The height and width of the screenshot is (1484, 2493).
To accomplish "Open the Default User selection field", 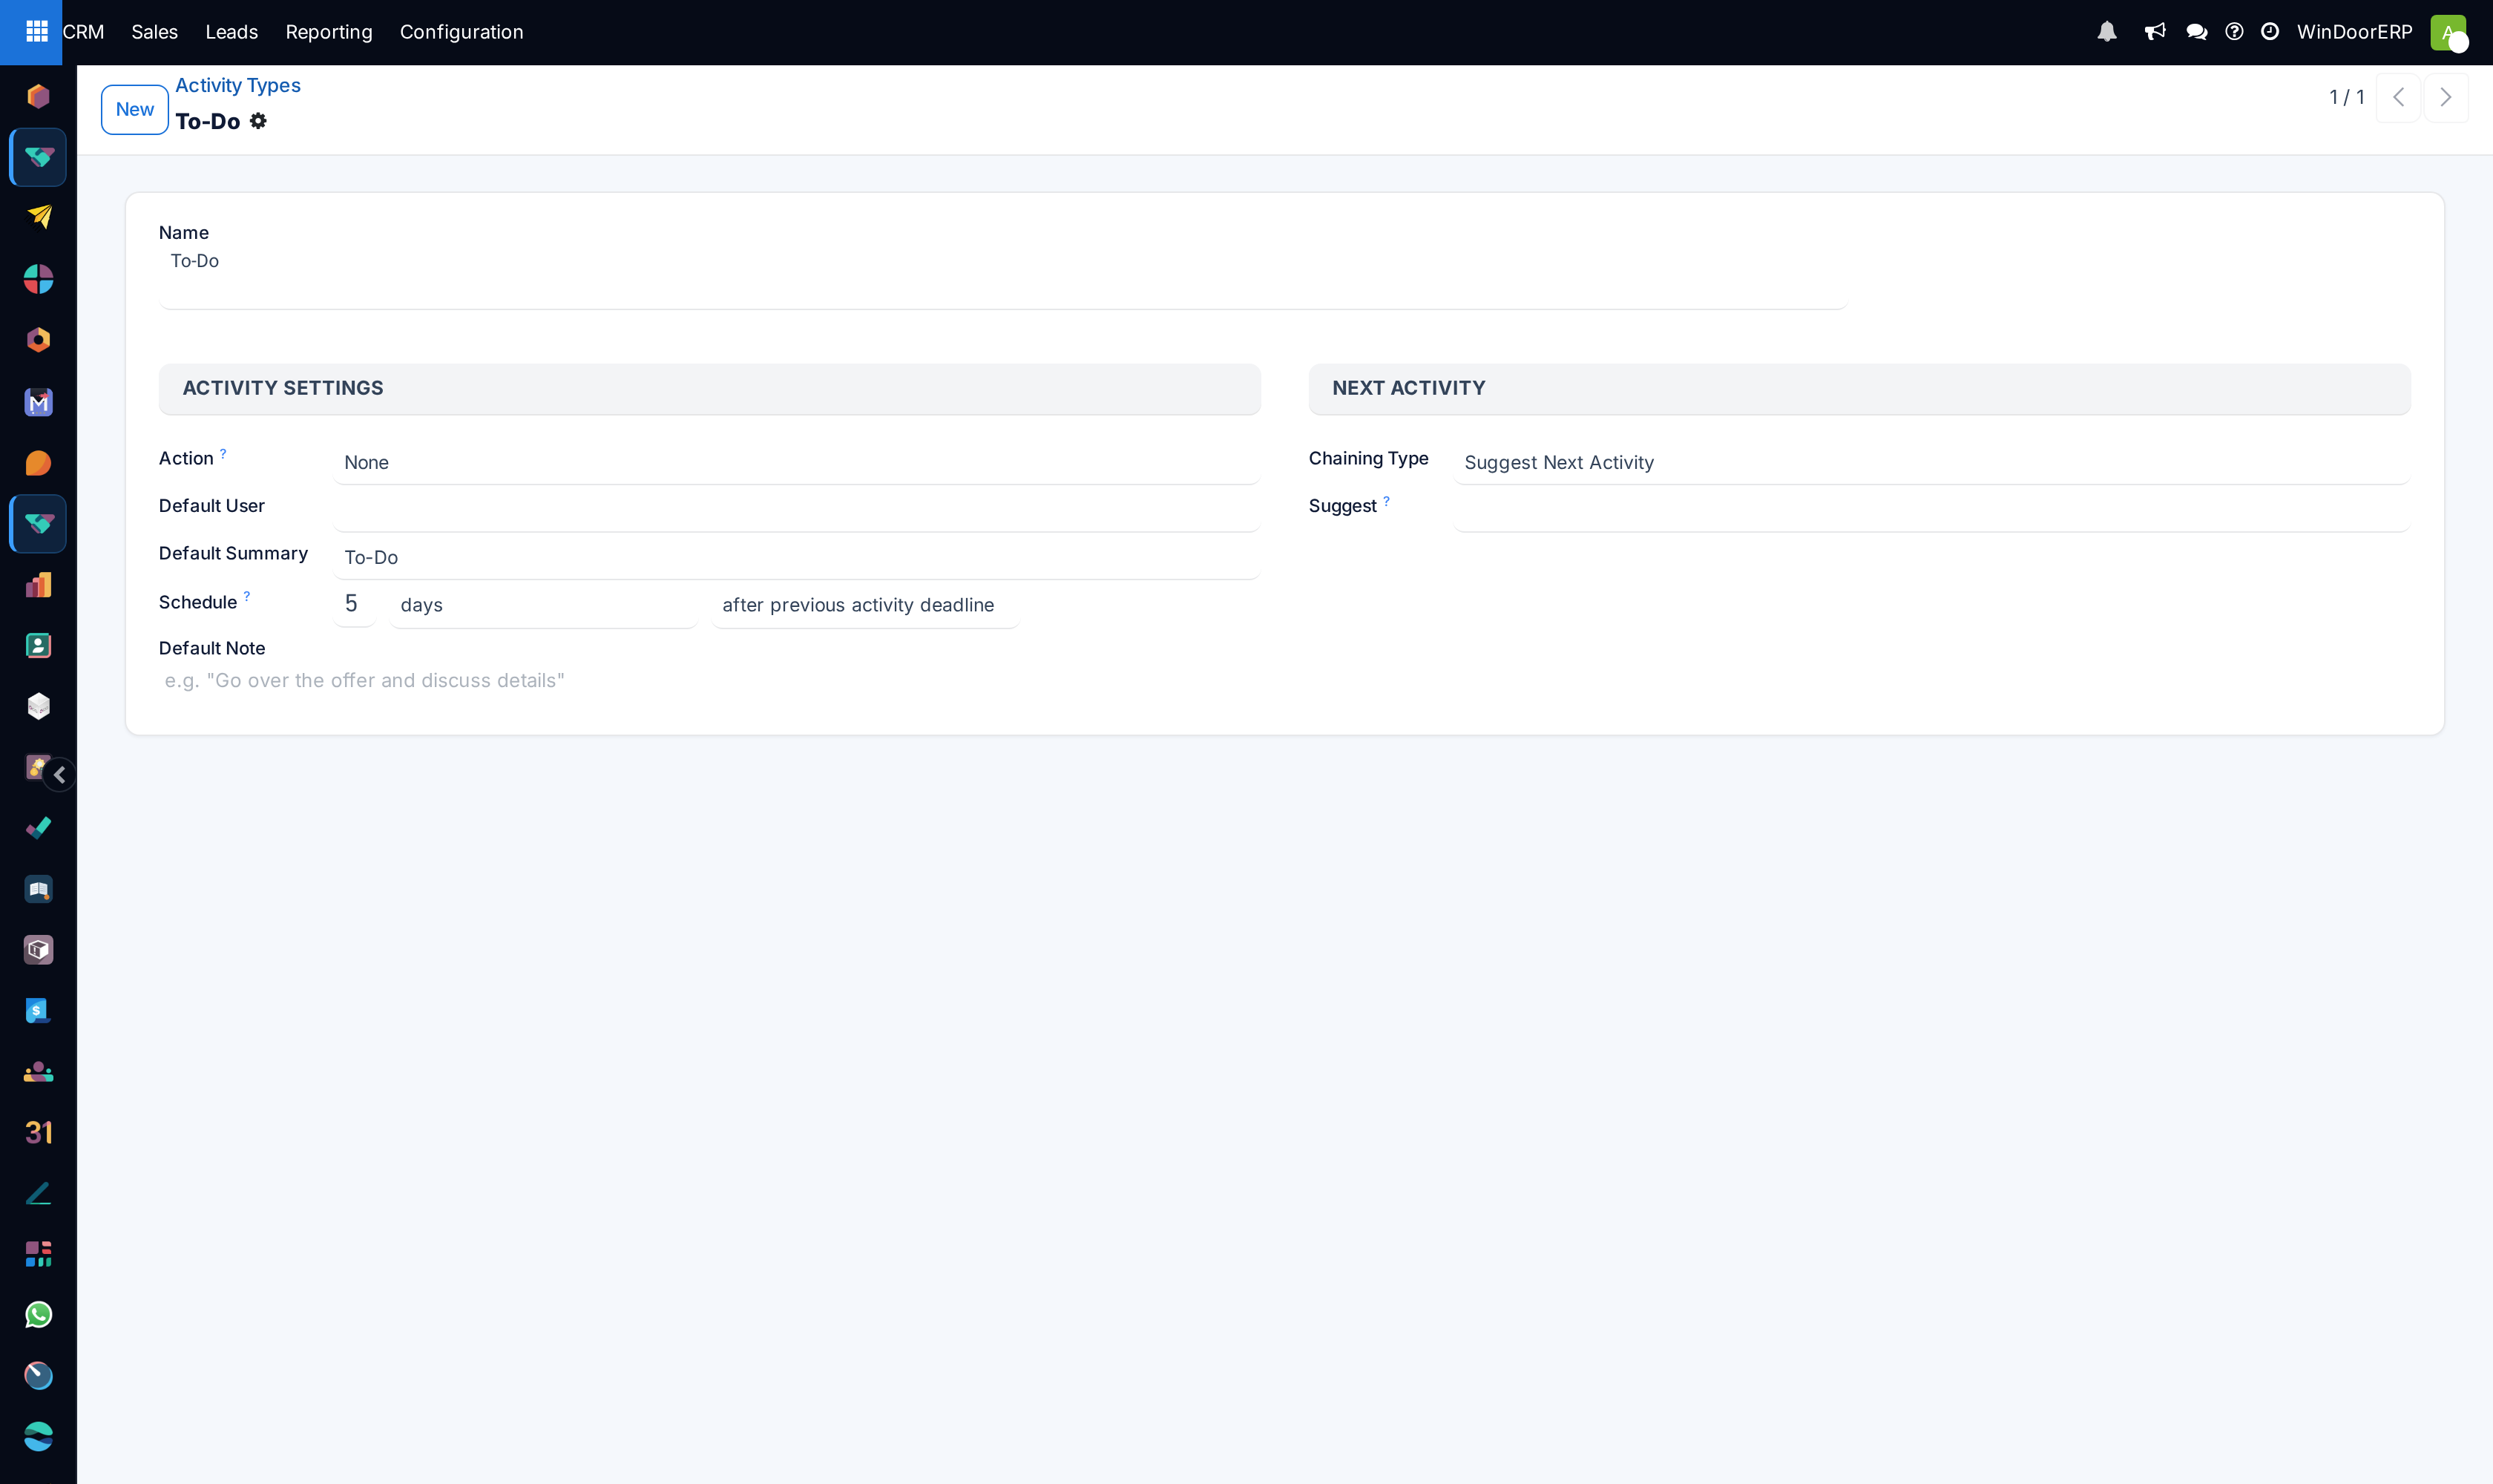I will pyautogui.click(x=796, y=510).
